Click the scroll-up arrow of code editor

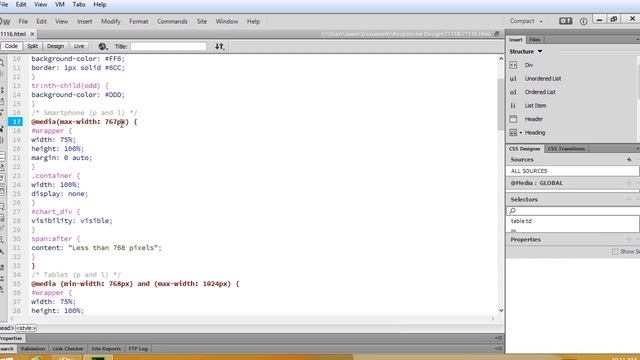point(501,59)
